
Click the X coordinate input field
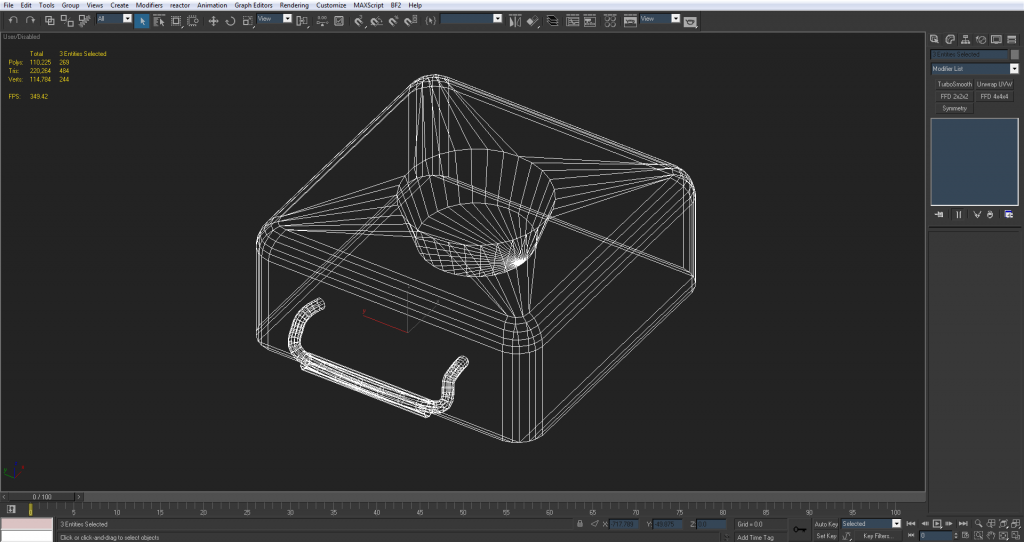click(x=624, y=523)
